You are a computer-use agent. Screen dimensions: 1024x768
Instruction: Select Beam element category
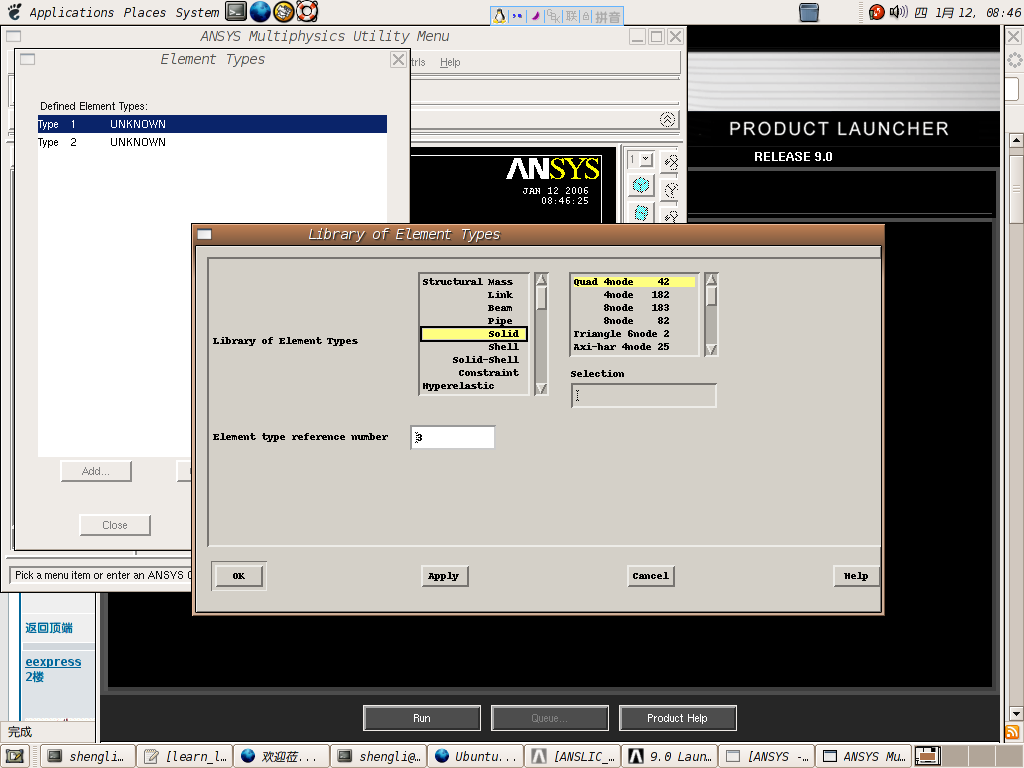[x=474, y=308]
